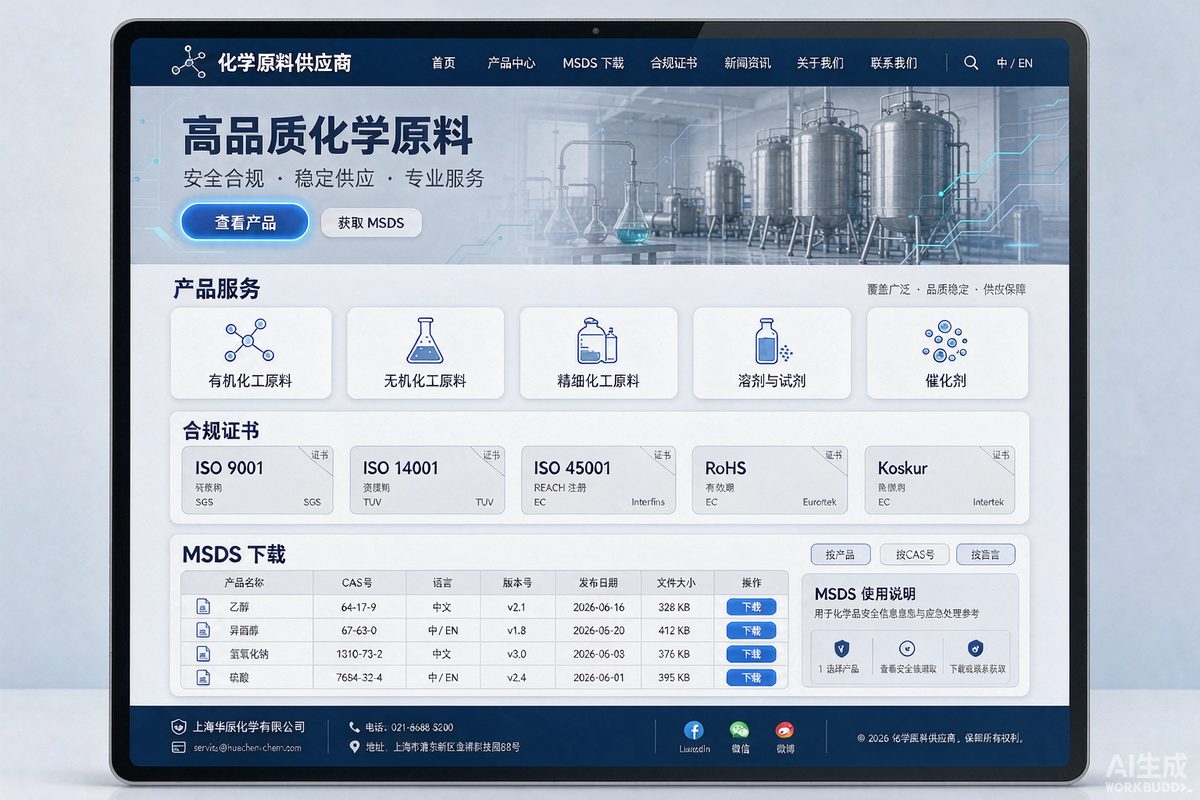This screenshot has width=1200, height=800.
Task: Open the search magnifier icon
Action: point(971,62)
